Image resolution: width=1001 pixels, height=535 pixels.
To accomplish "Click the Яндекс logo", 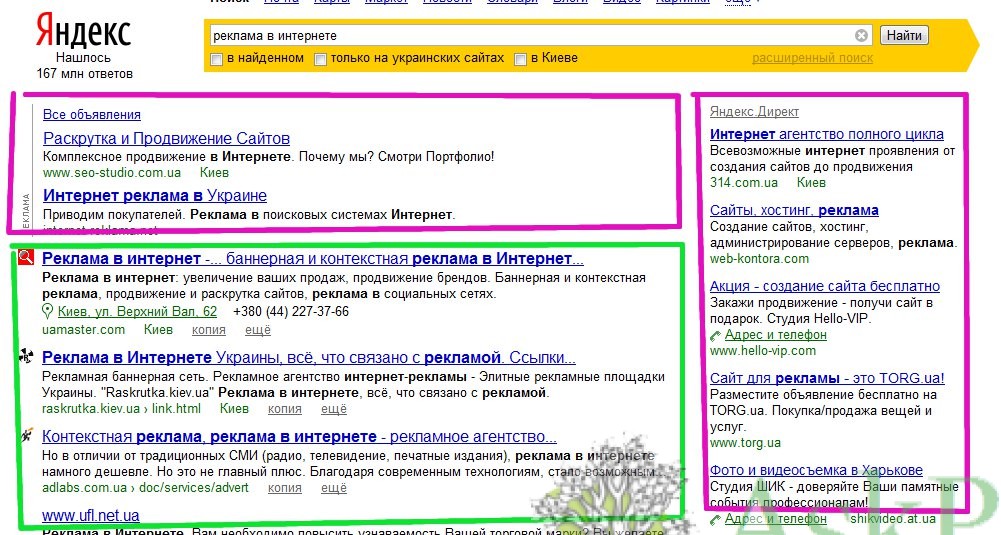I will tap(83, 31).
